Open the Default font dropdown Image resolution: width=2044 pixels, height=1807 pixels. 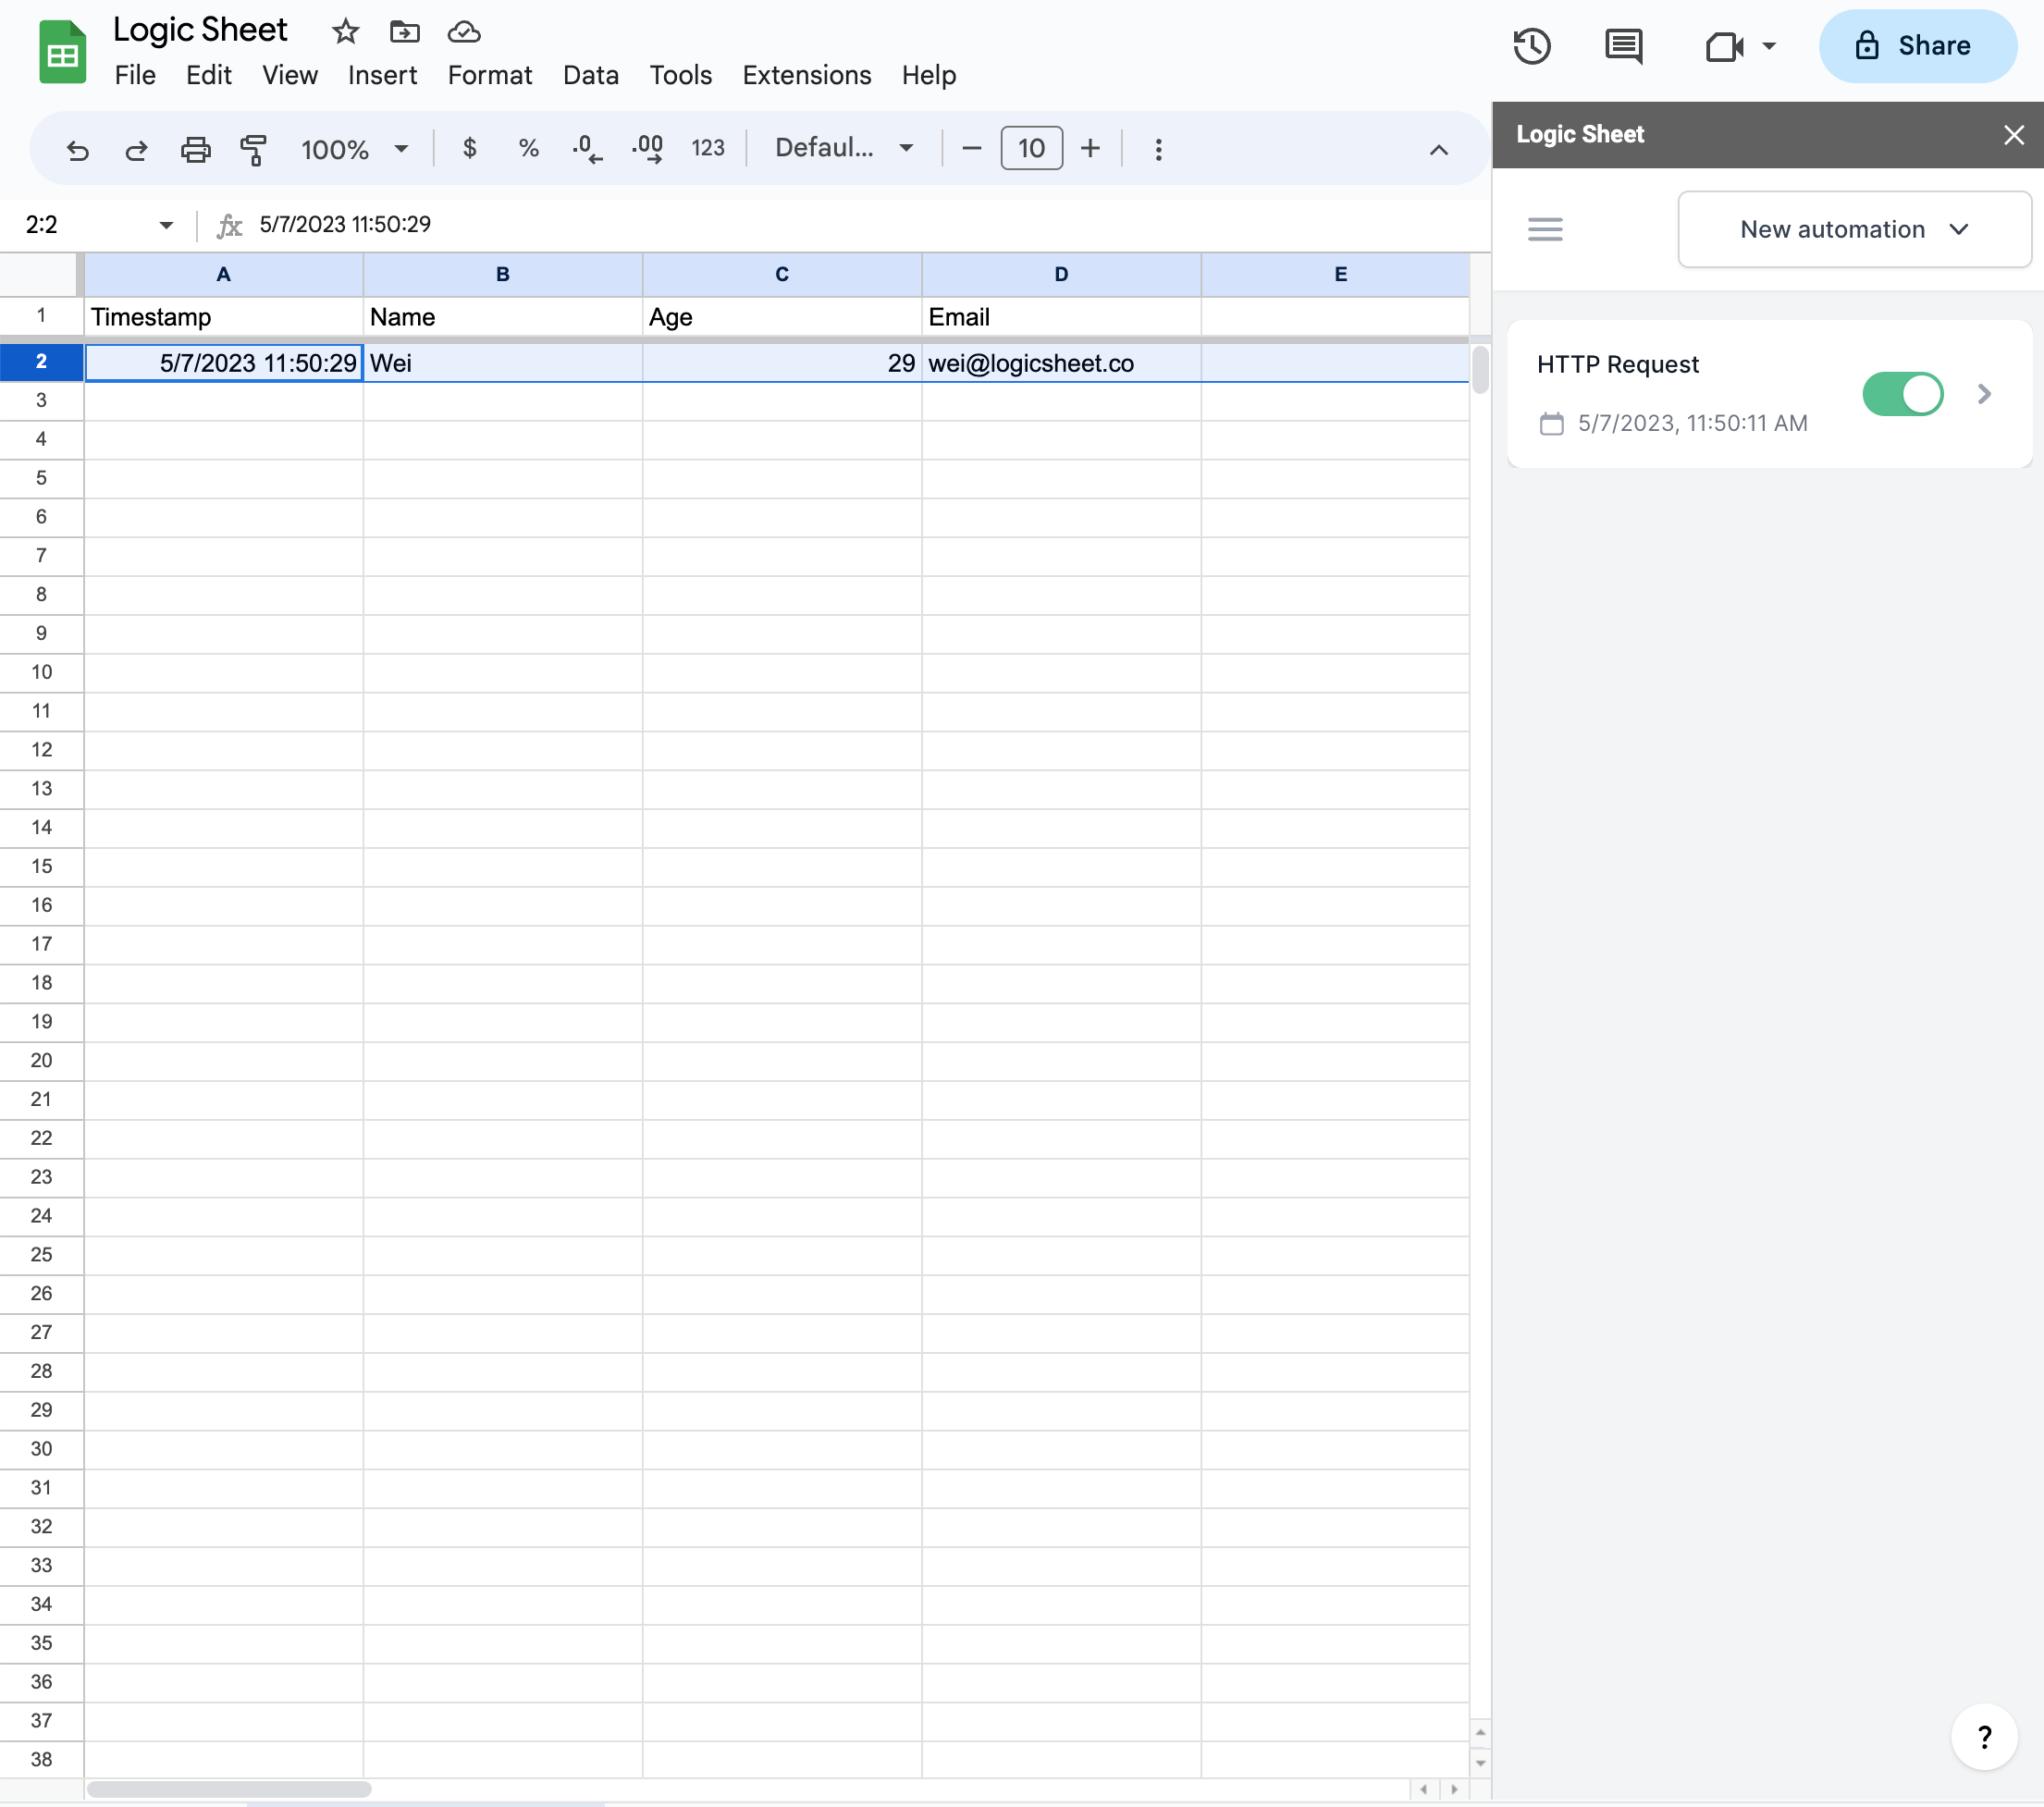pyautogui.click(x=843, y=149)
